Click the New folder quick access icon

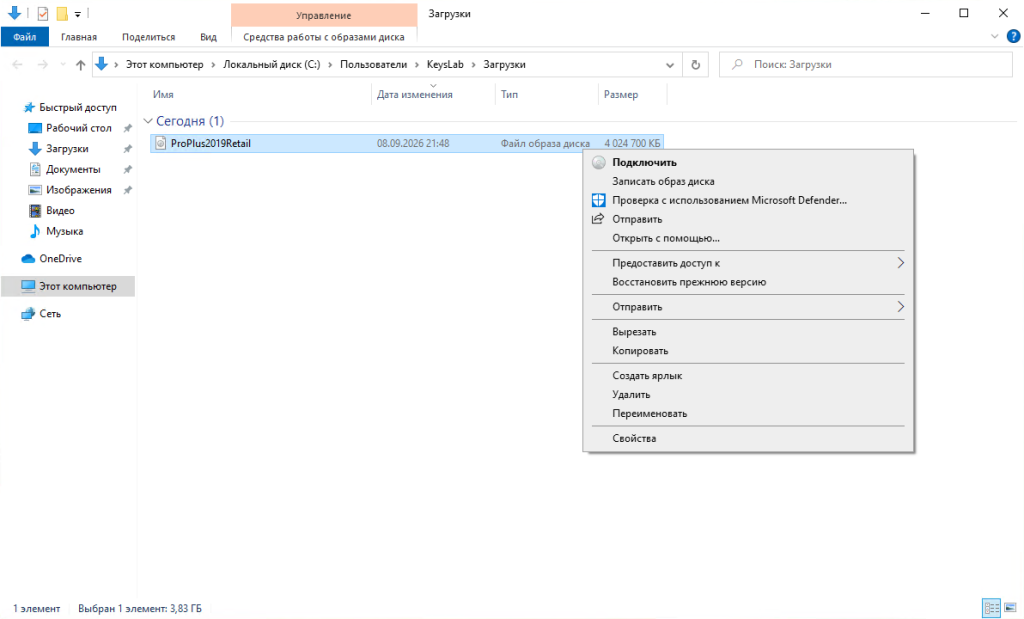pos(62,13)
